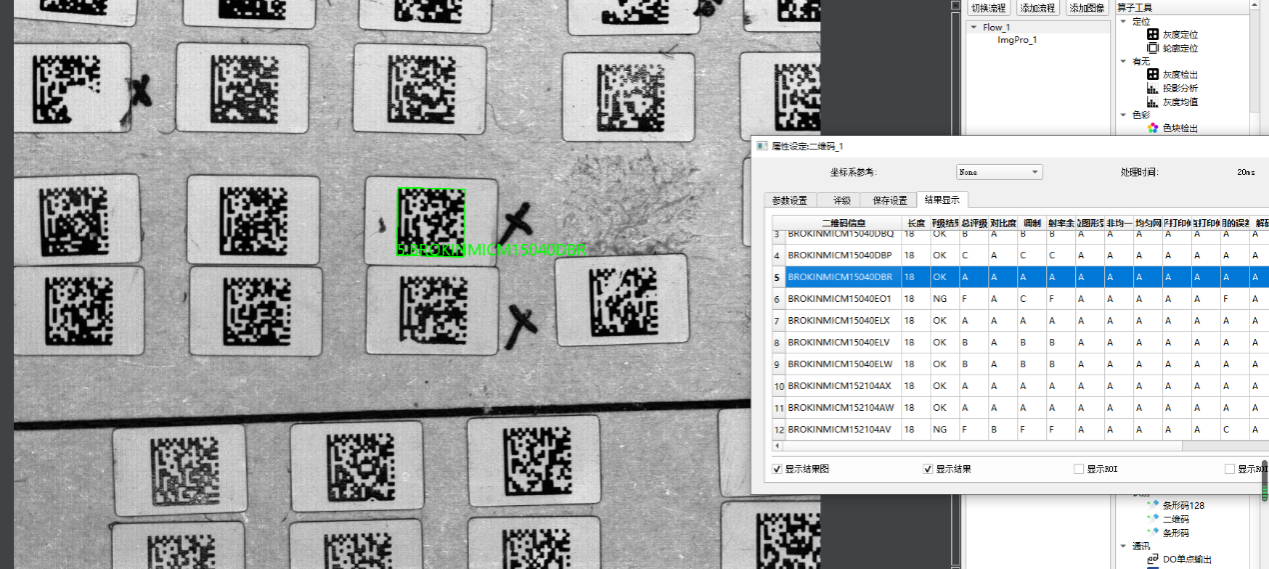The width and height of the screenshot is (1269, 569).
Task: Uncheck the 显示结果图 checkbox
Action: coord(778,469)
